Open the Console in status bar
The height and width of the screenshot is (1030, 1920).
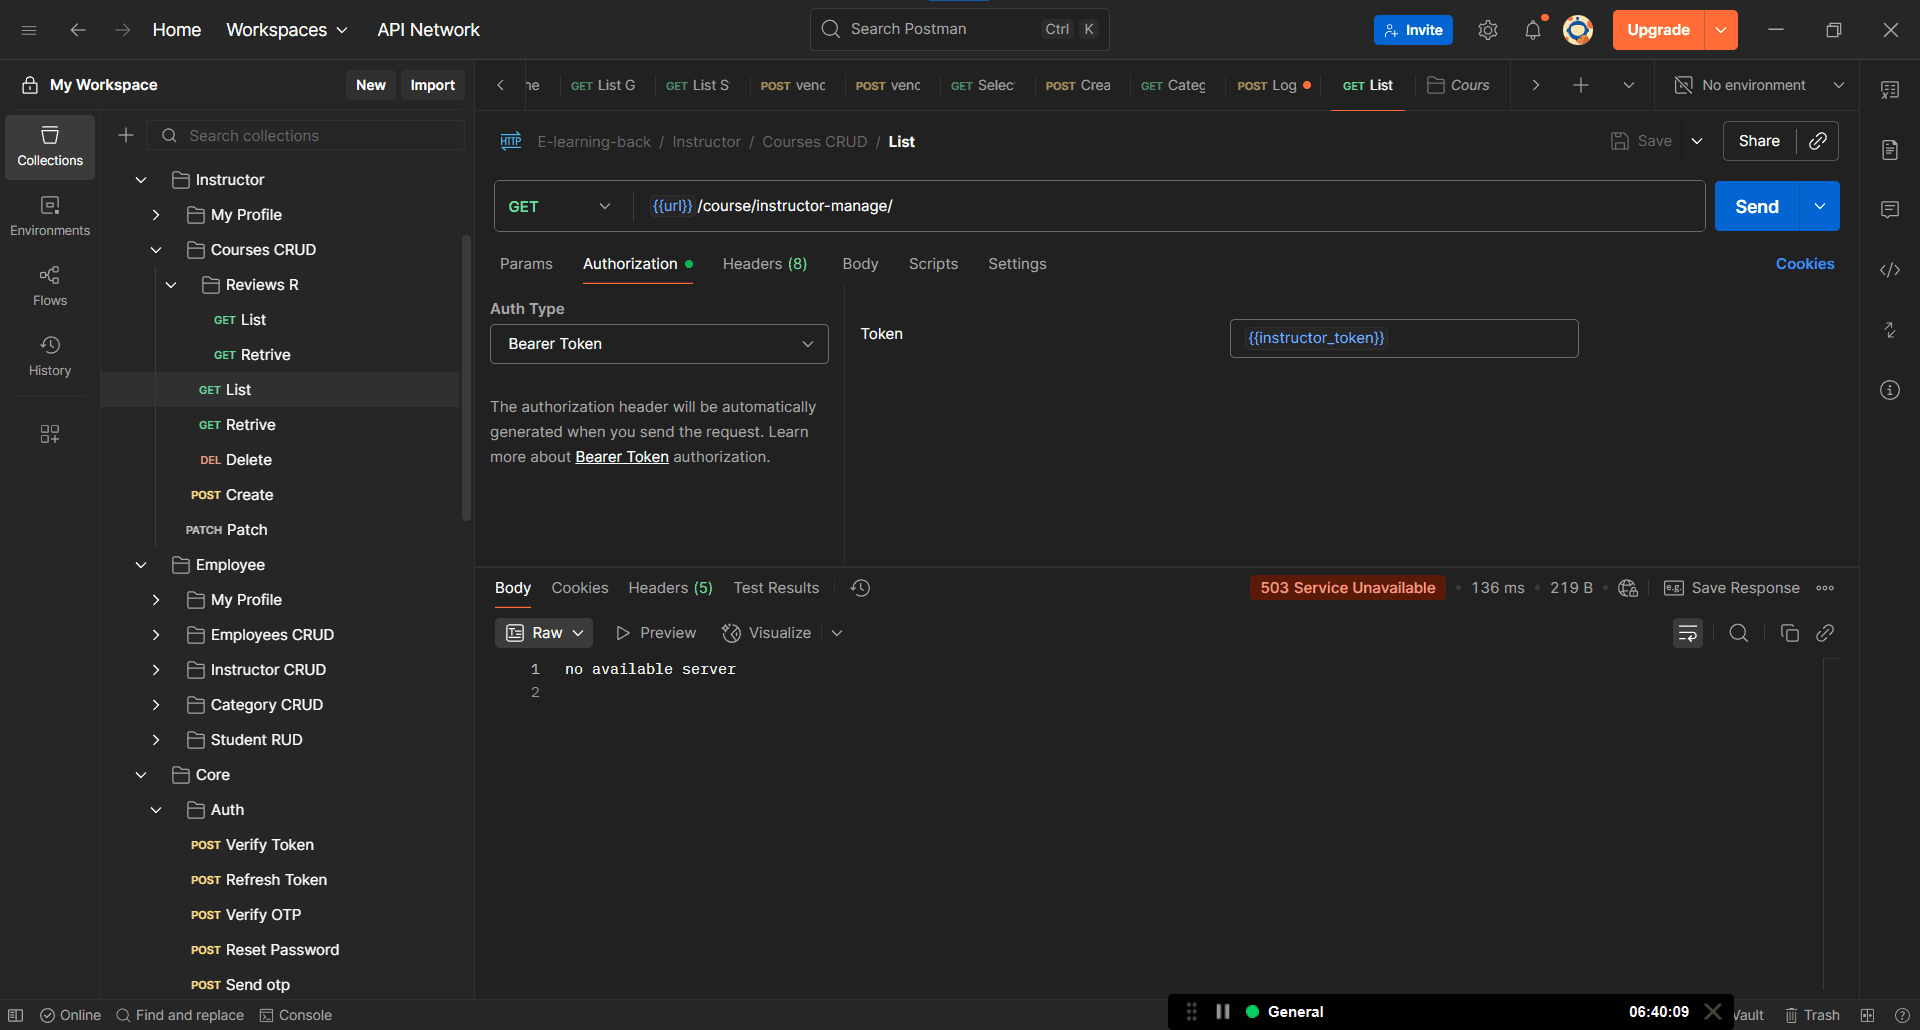296,1015
